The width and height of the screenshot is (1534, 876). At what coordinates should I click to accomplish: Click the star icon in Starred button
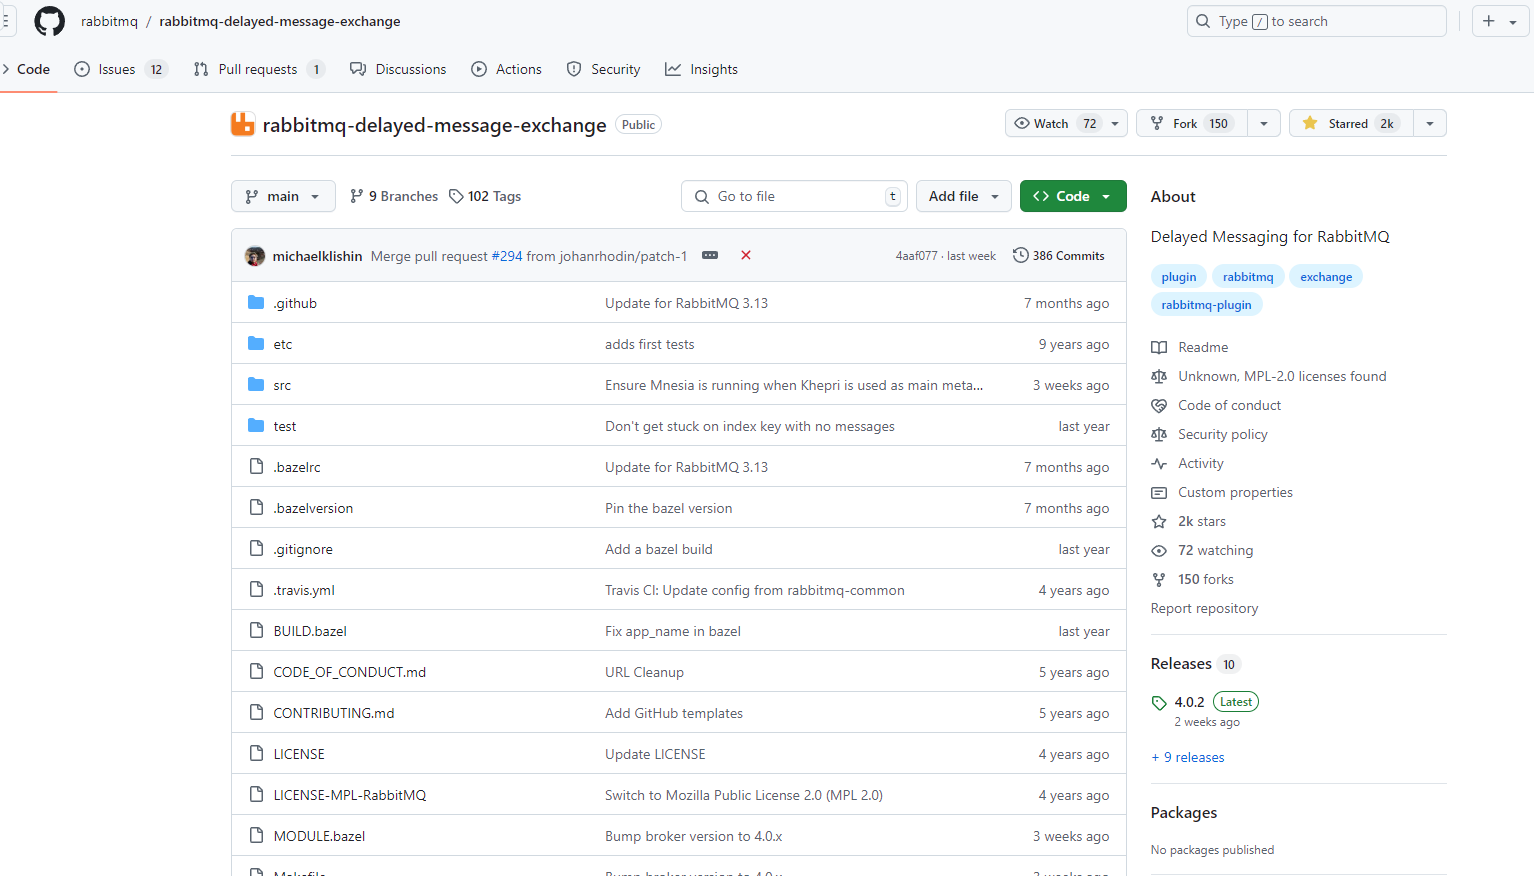tap(1310, 123)
